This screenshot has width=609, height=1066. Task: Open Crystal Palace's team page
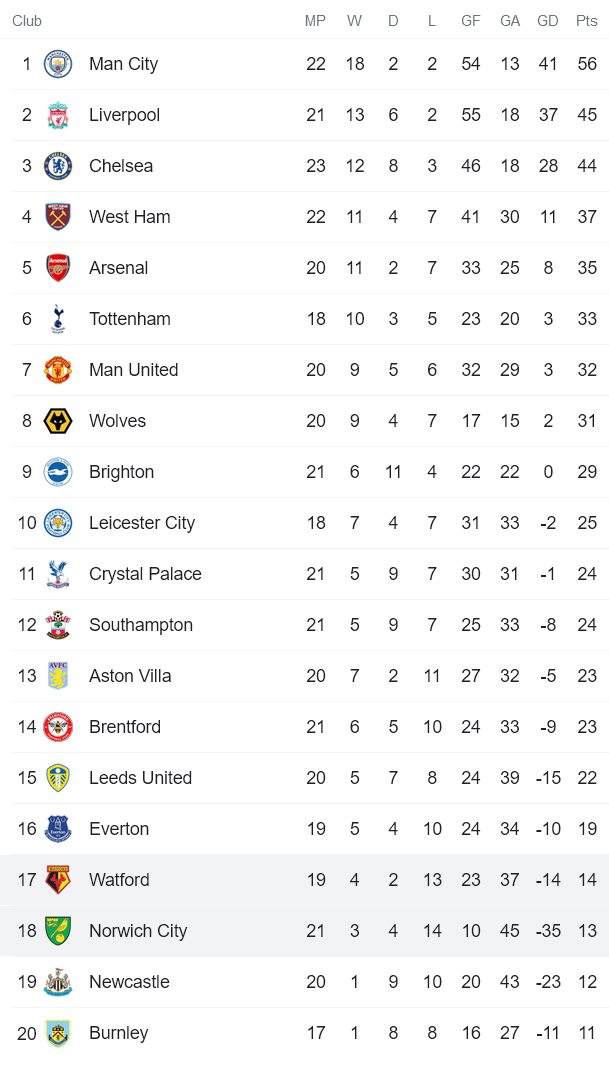point(146,573)
